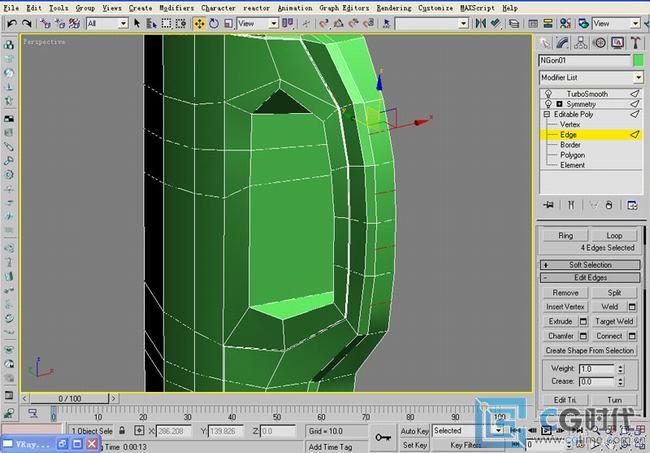
Task: Click the Ring selection button
Action: 565,235
